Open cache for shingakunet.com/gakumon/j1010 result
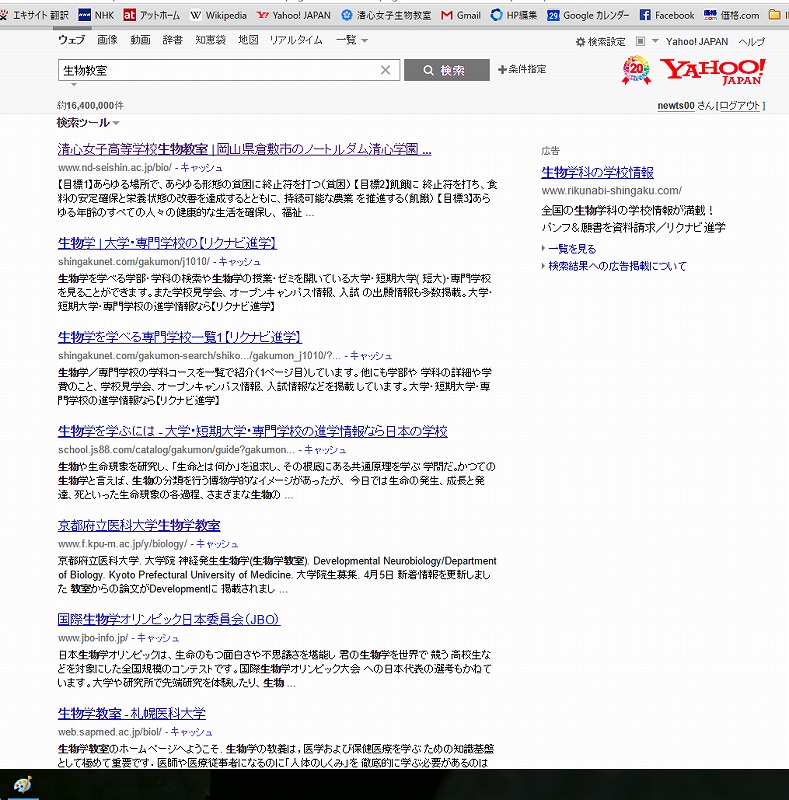The height and width of the screenshot is (800, 789). pyautogui.click(x=239, y=261)
